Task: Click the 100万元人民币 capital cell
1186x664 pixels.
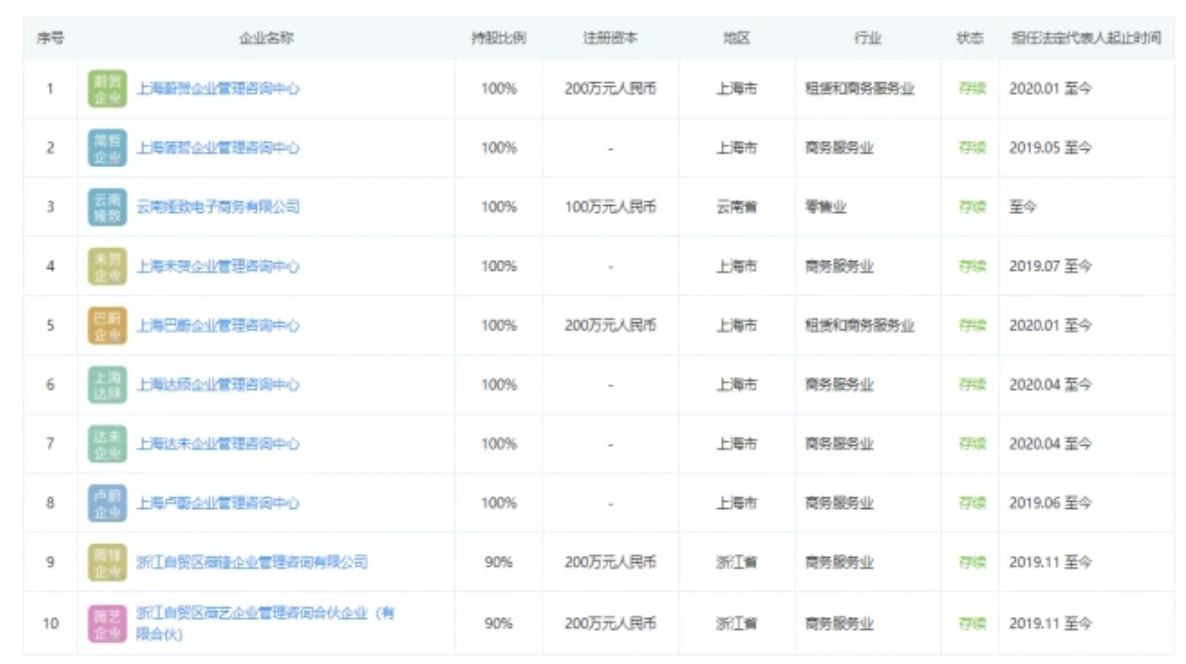Action: click(x=610, y=206)
